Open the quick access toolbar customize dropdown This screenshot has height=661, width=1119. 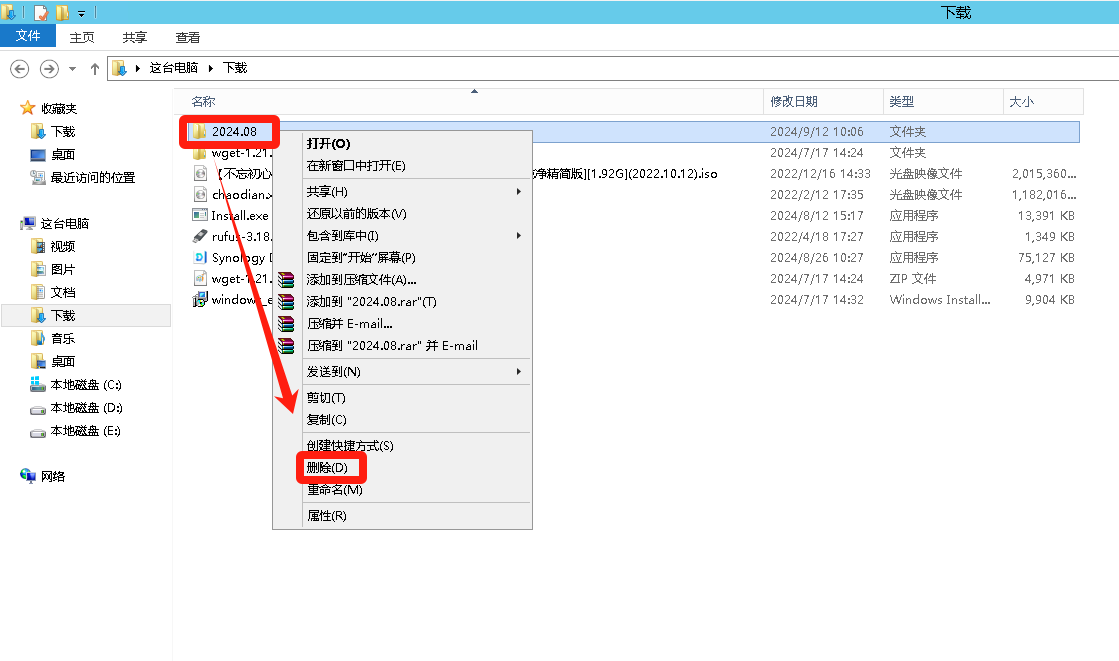click(x=82, y=13)
